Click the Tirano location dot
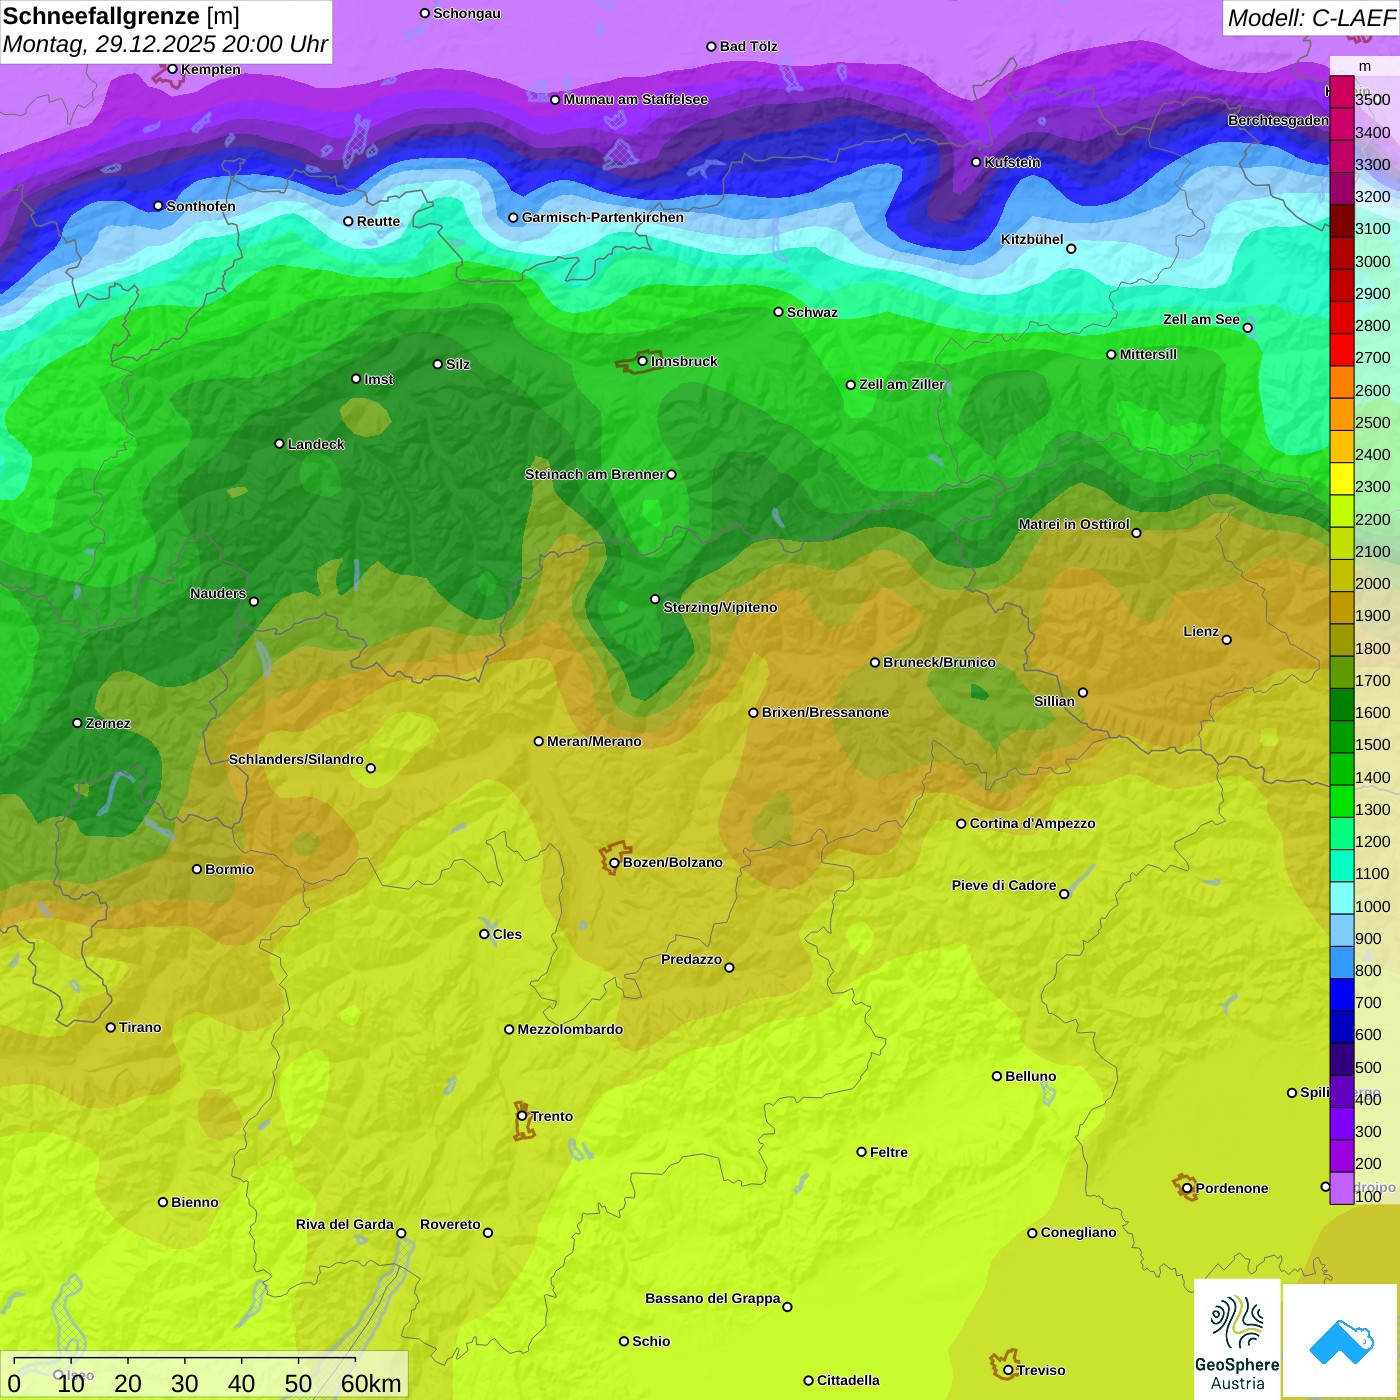This screenshot has height=1400, width=1400. 111,1027
